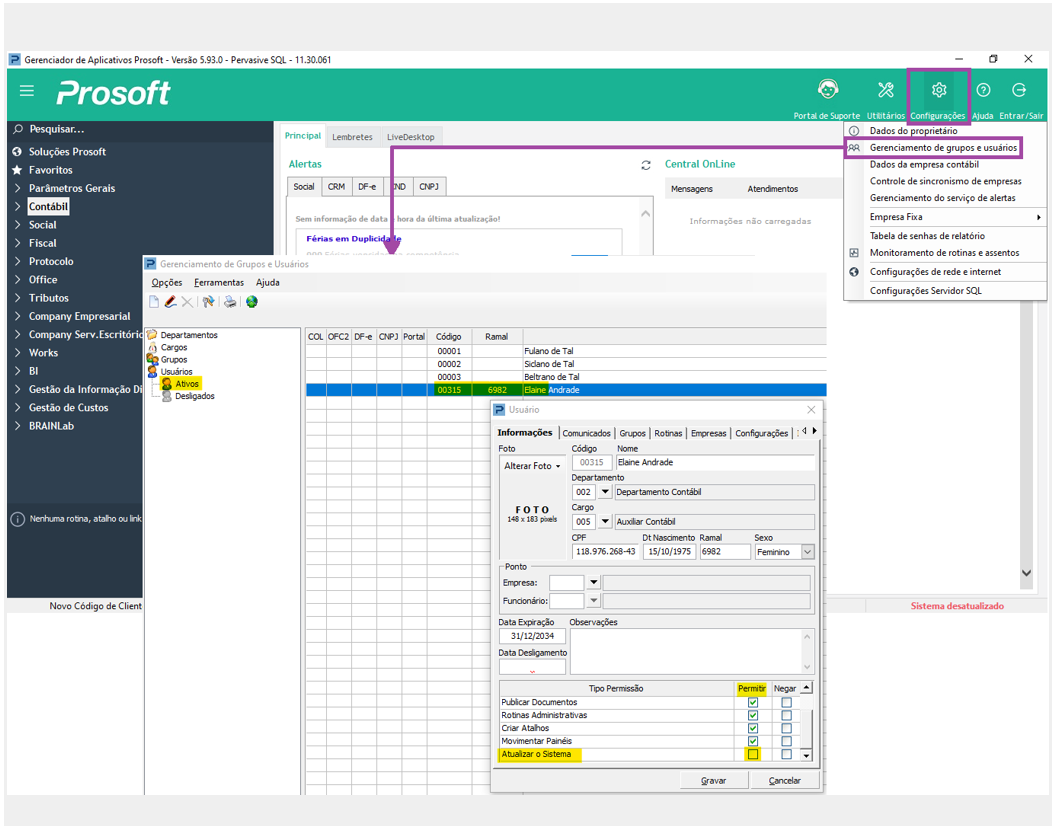Click the New document toolbar icon
Viewport: 1056px width, 826px height.
pos(154,302)
